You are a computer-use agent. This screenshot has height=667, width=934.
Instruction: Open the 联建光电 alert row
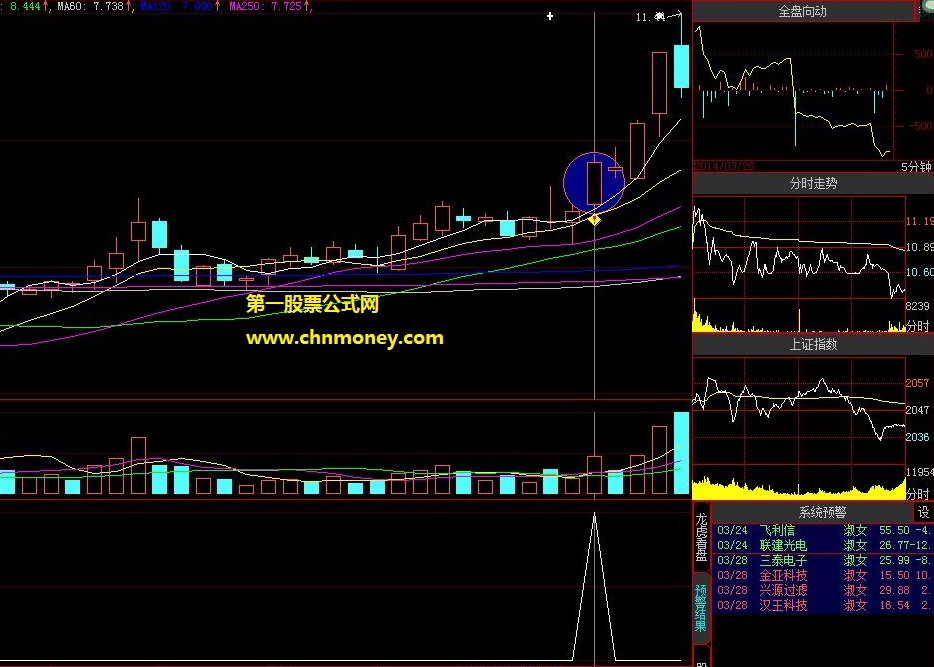click(823, 545)
